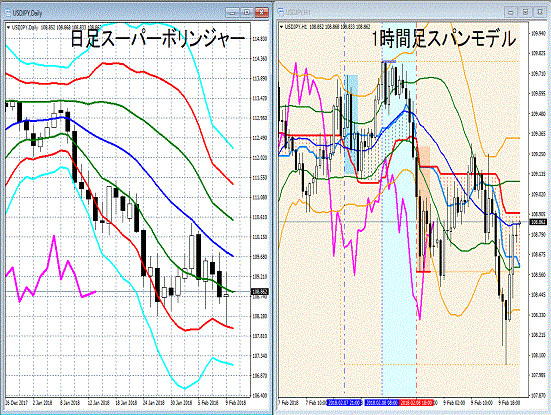Select the red 2018.02.08 18:00 time marker

pyautogui.click(x=416, y=402)
